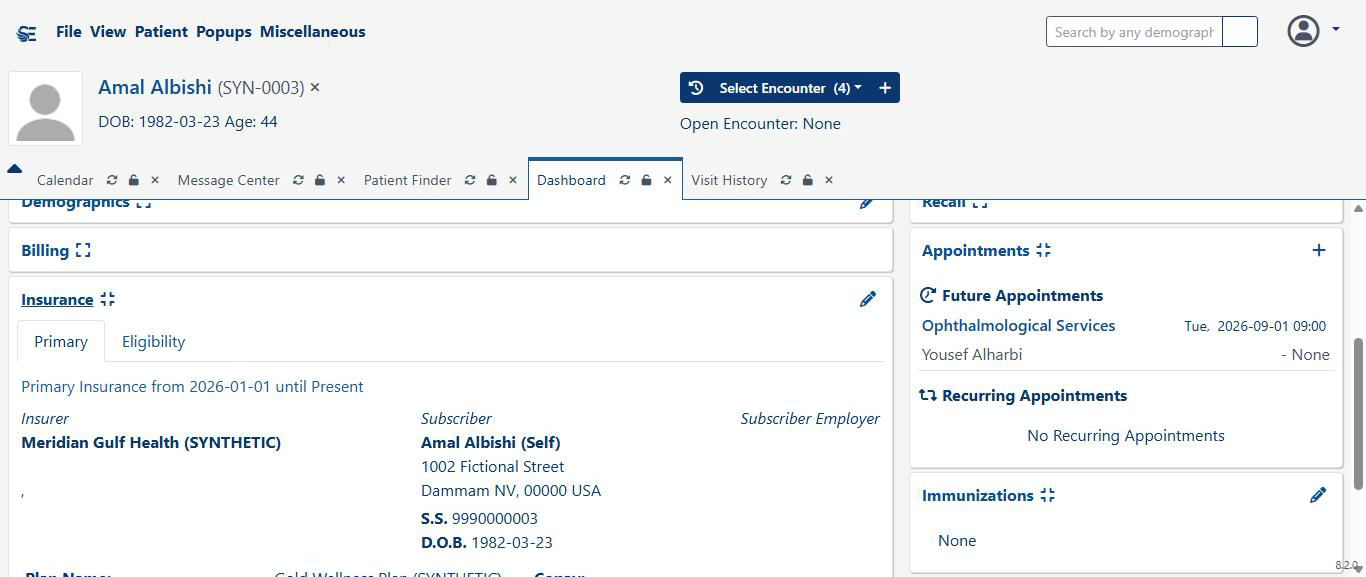Select the Eligibility tab
The height and width of the screenshot is (577, 1366).
[153, 341]
